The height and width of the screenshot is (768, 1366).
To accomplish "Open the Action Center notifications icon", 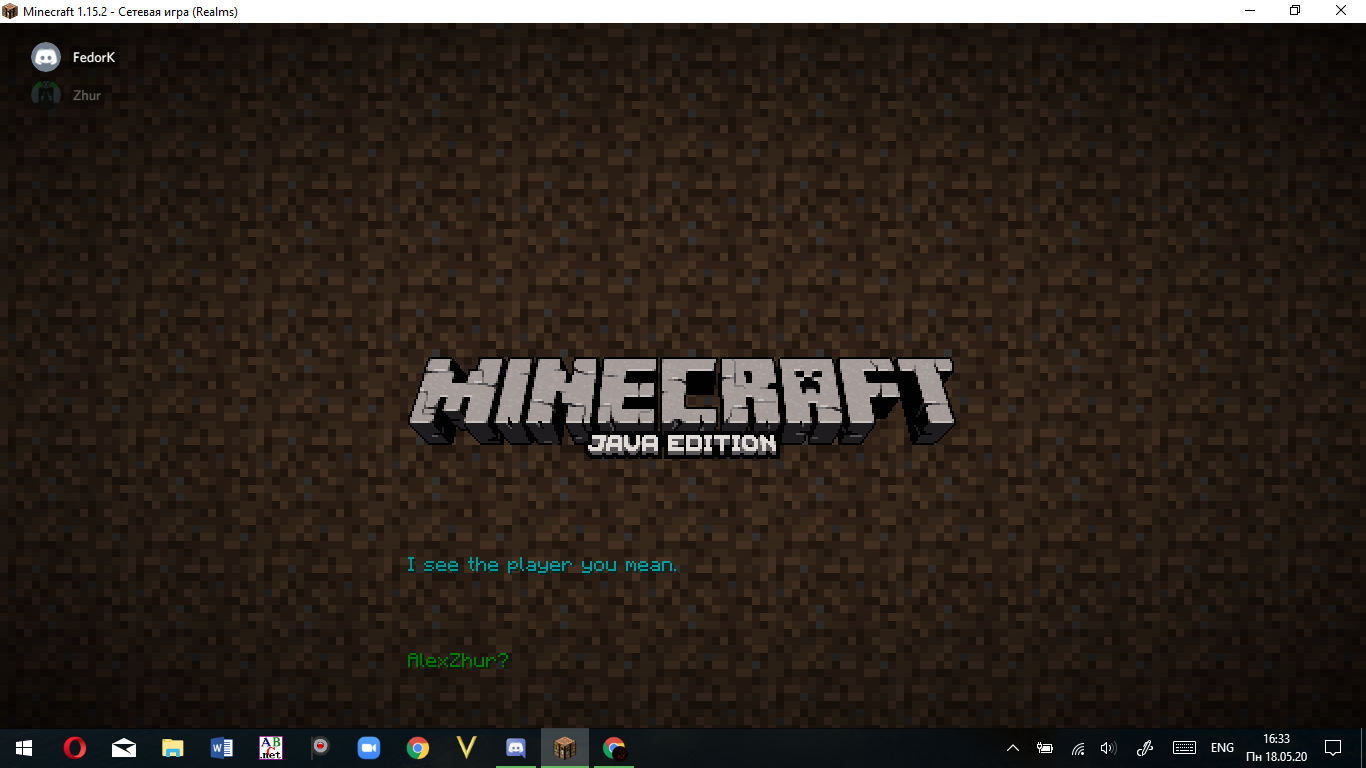I will point(1333,748).
